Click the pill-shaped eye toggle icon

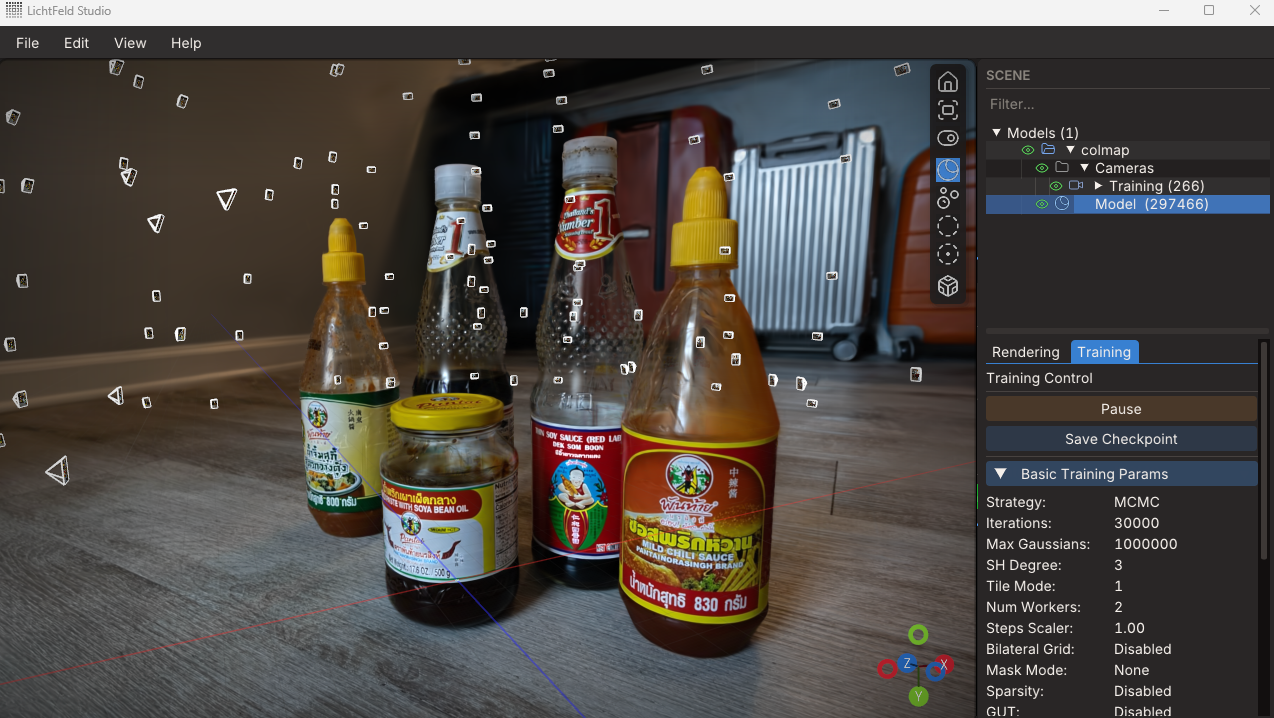coord(947,138)
